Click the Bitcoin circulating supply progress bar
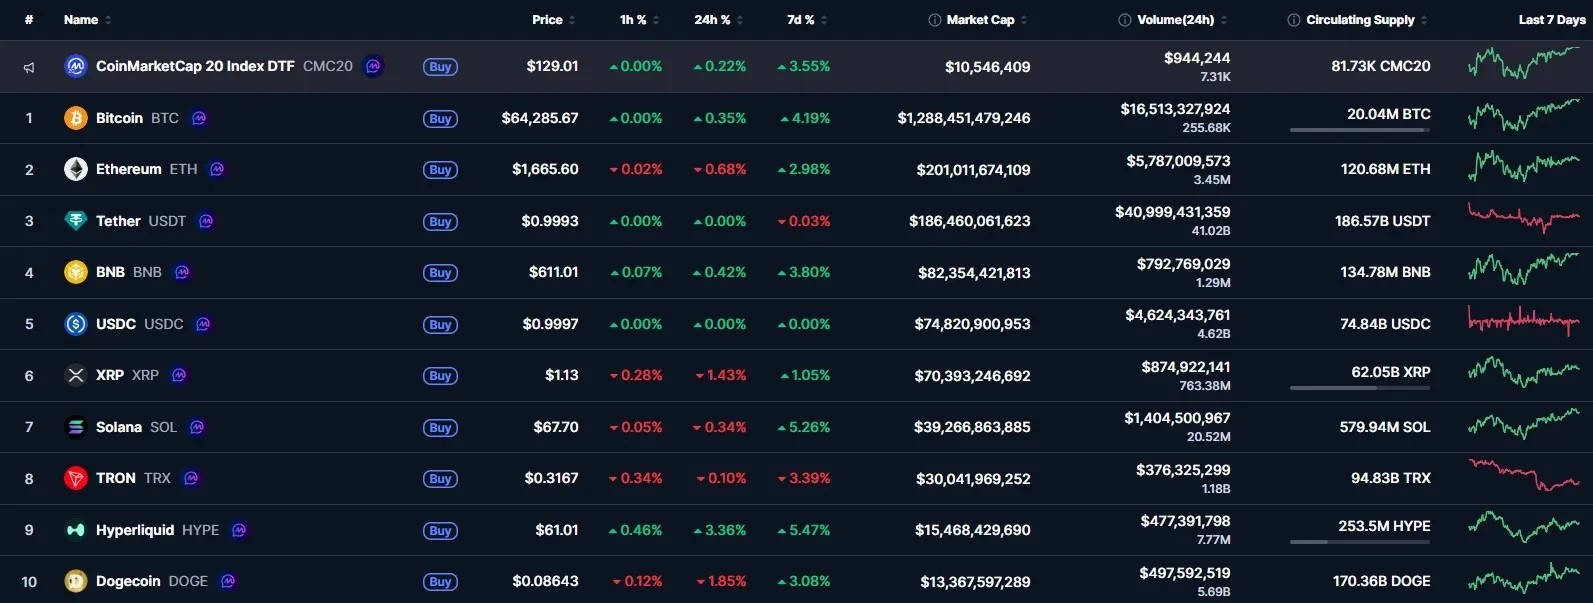Image resolution: width=1593 pixels, height=603 pixels. point(1360,130)
